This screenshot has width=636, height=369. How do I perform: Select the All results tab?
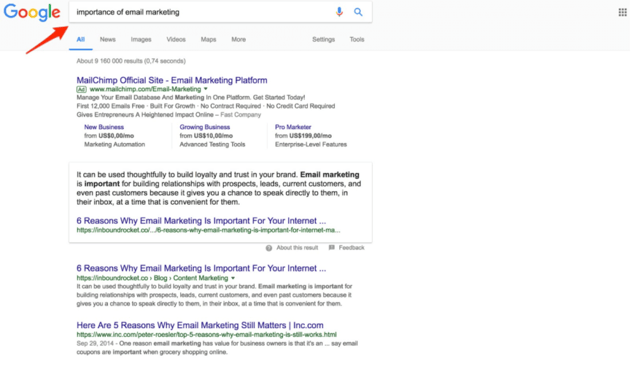pos(81,39)
